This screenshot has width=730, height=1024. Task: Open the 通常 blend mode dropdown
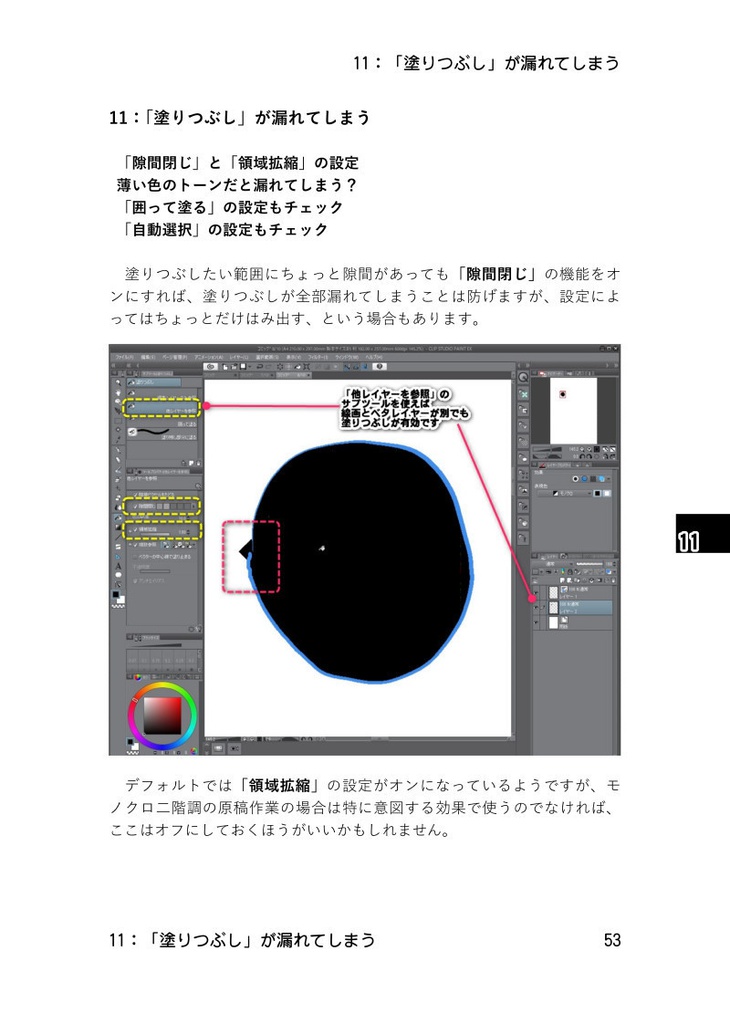click(x=553, y=564)
